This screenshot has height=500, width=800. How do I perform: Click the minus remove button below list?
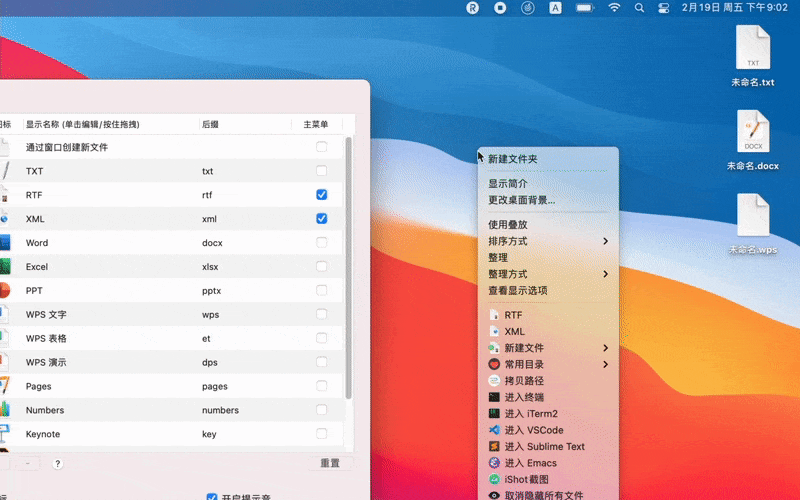pos(28,463)
